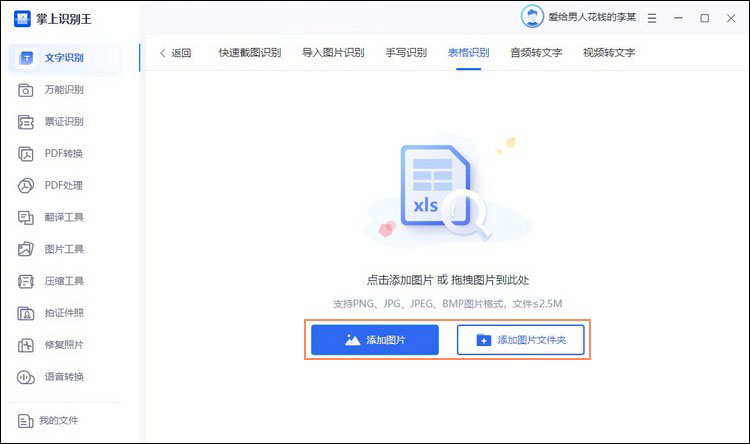Open 票证识别 via its sidebar icon
The image size is (750, 444).
coord(25,122)
